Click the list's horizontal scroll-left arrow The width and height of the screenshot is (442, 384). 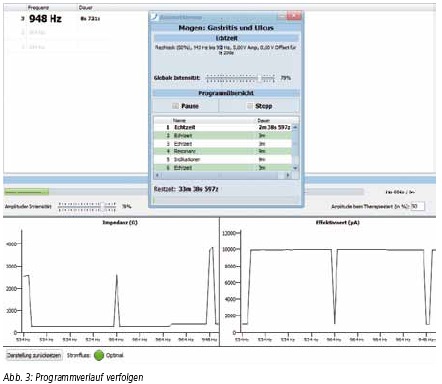[x=158, y=175]
